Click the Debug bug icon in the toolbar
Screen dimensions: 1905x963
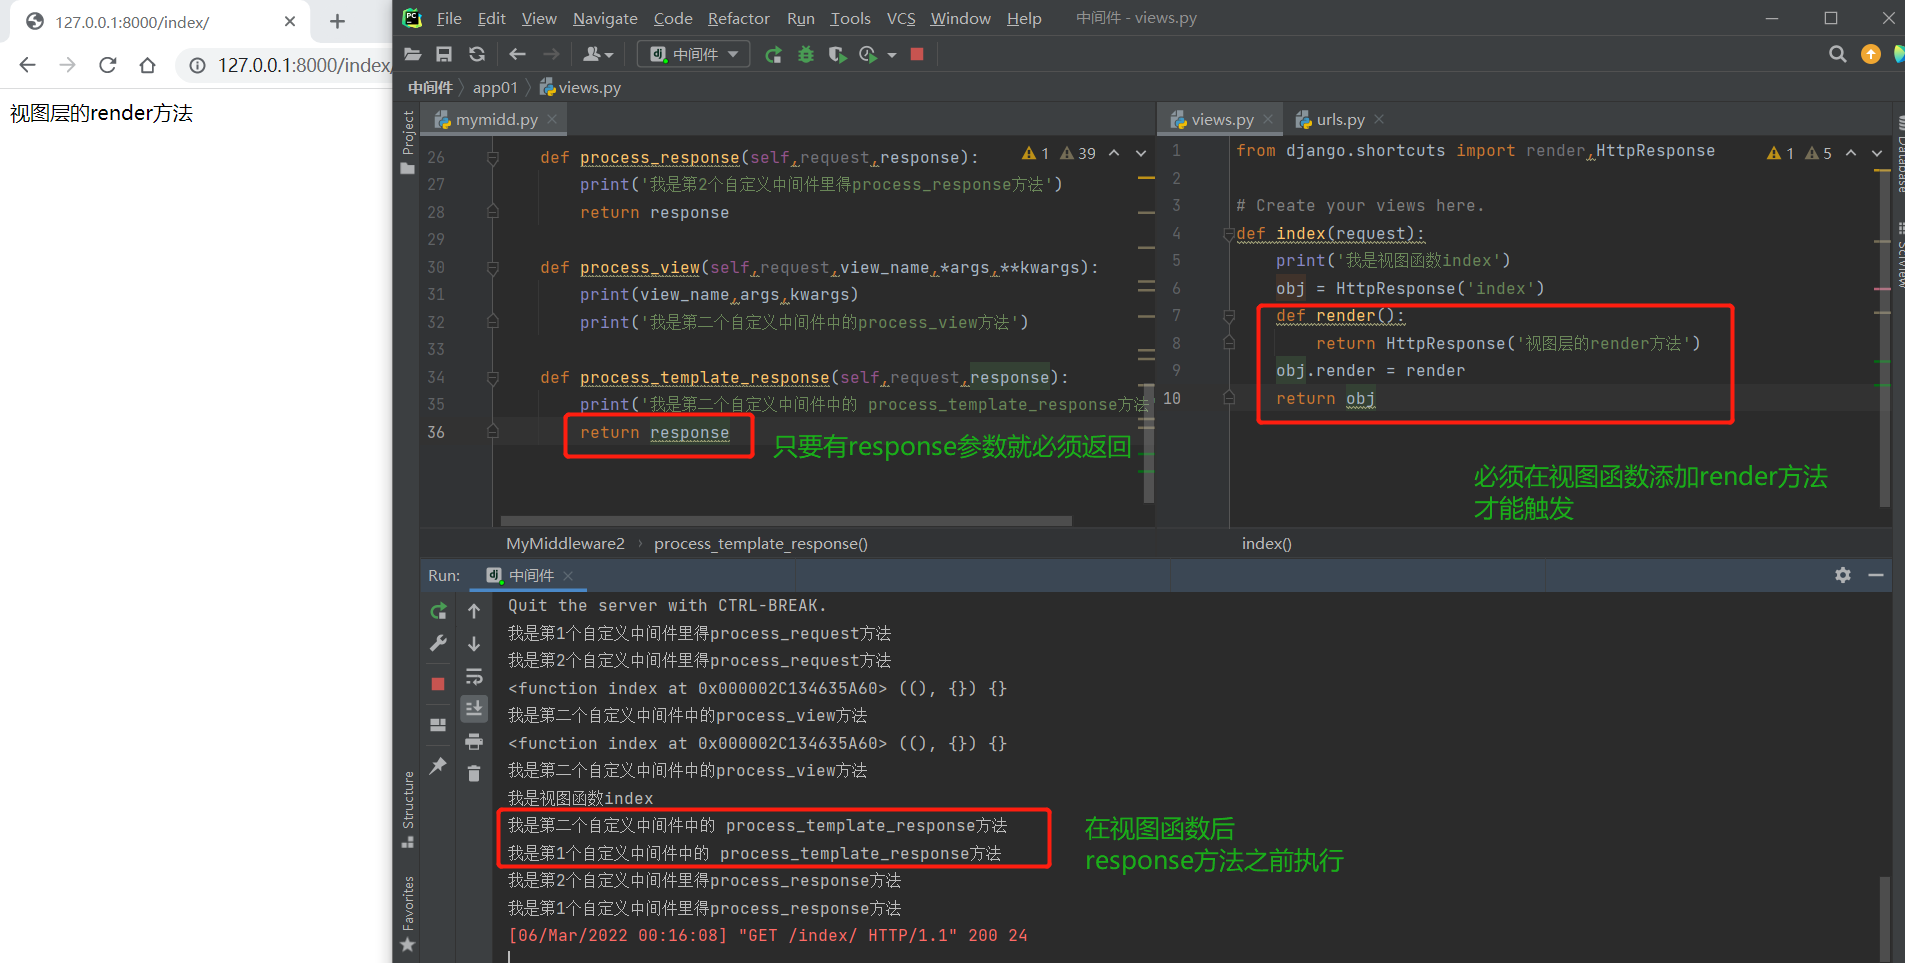[806, 55]
